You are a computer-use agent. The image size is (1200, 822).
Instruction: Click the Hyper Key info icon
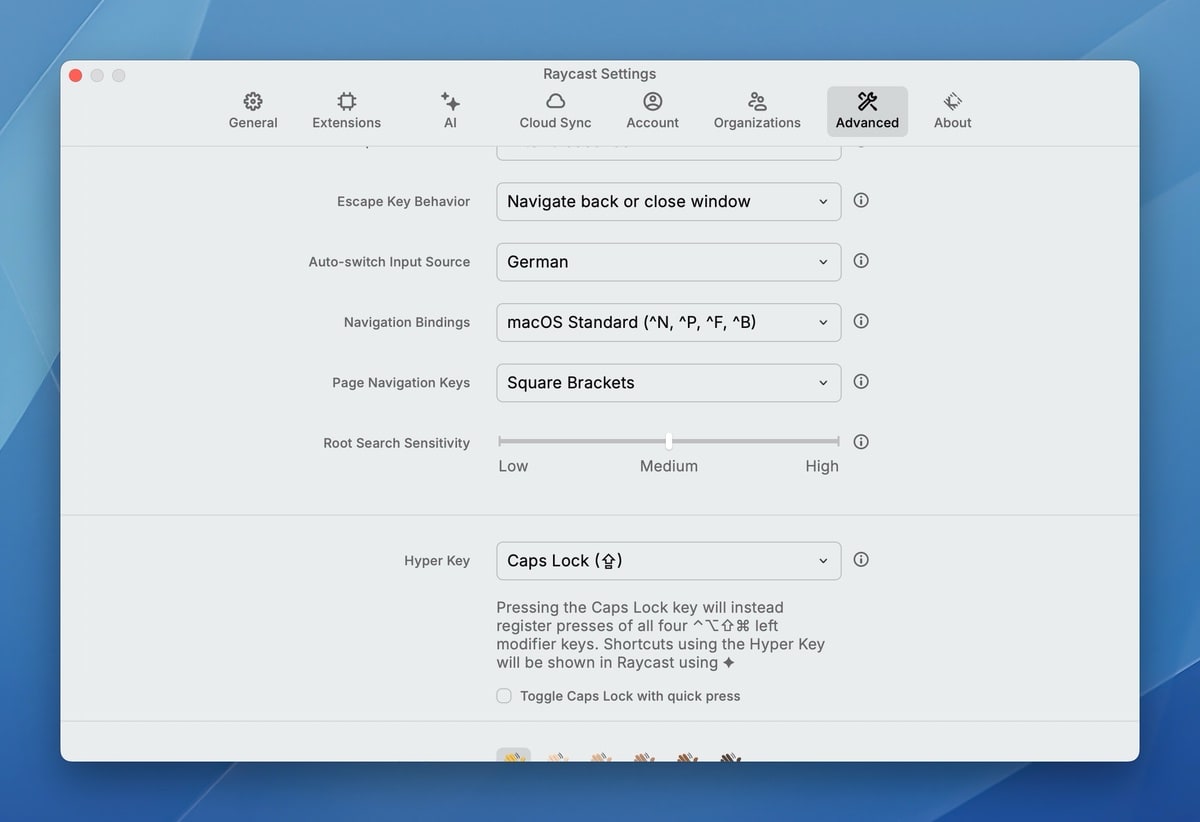pos(861,559)
